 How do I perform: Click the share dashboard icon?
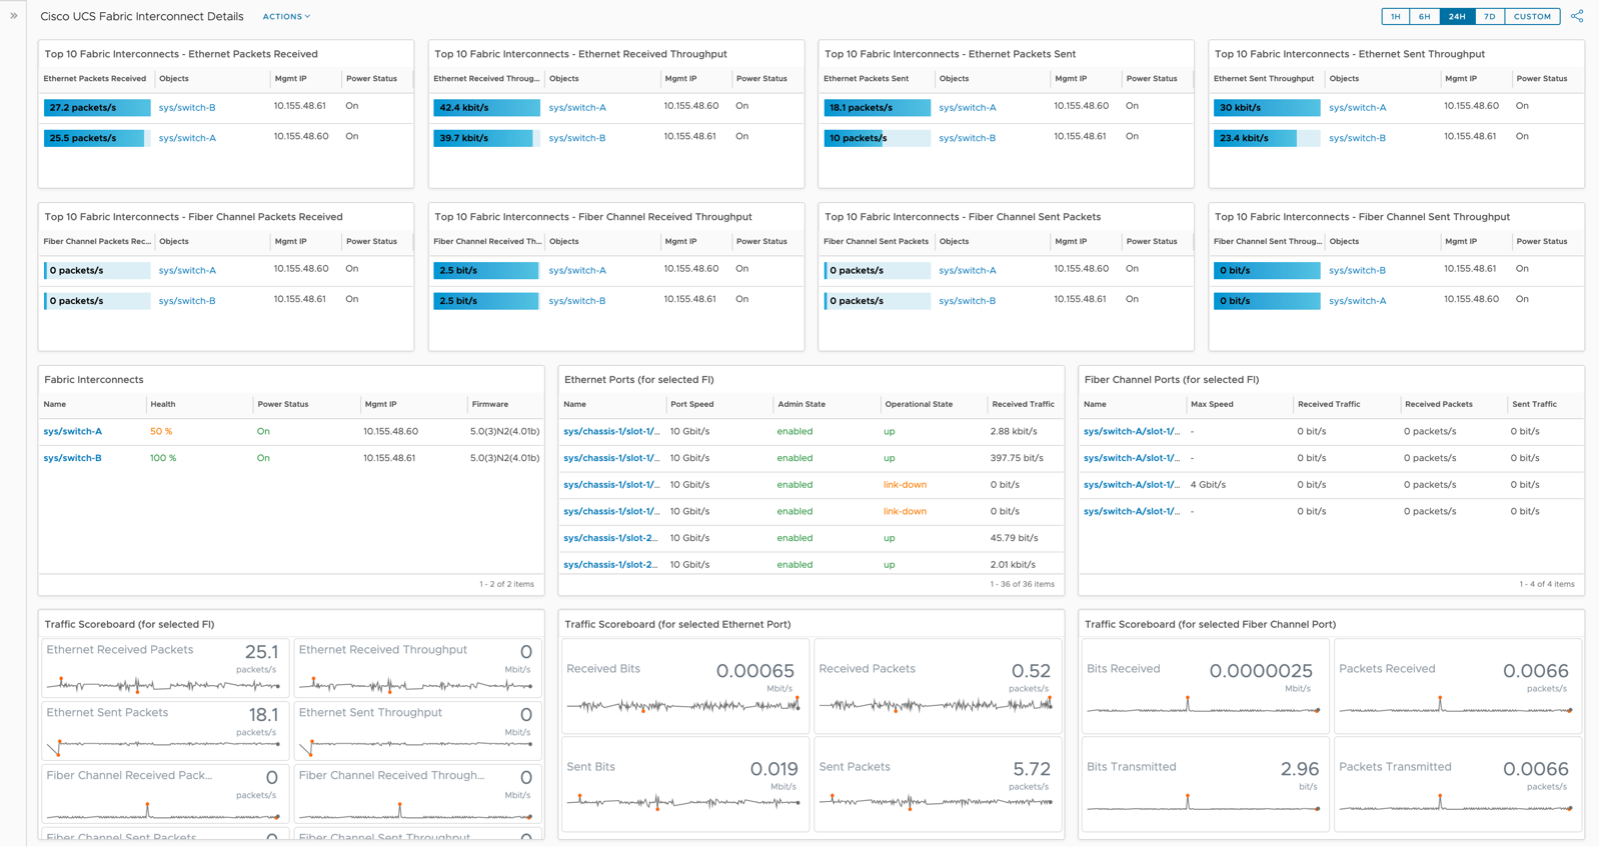pos(1577,16)
